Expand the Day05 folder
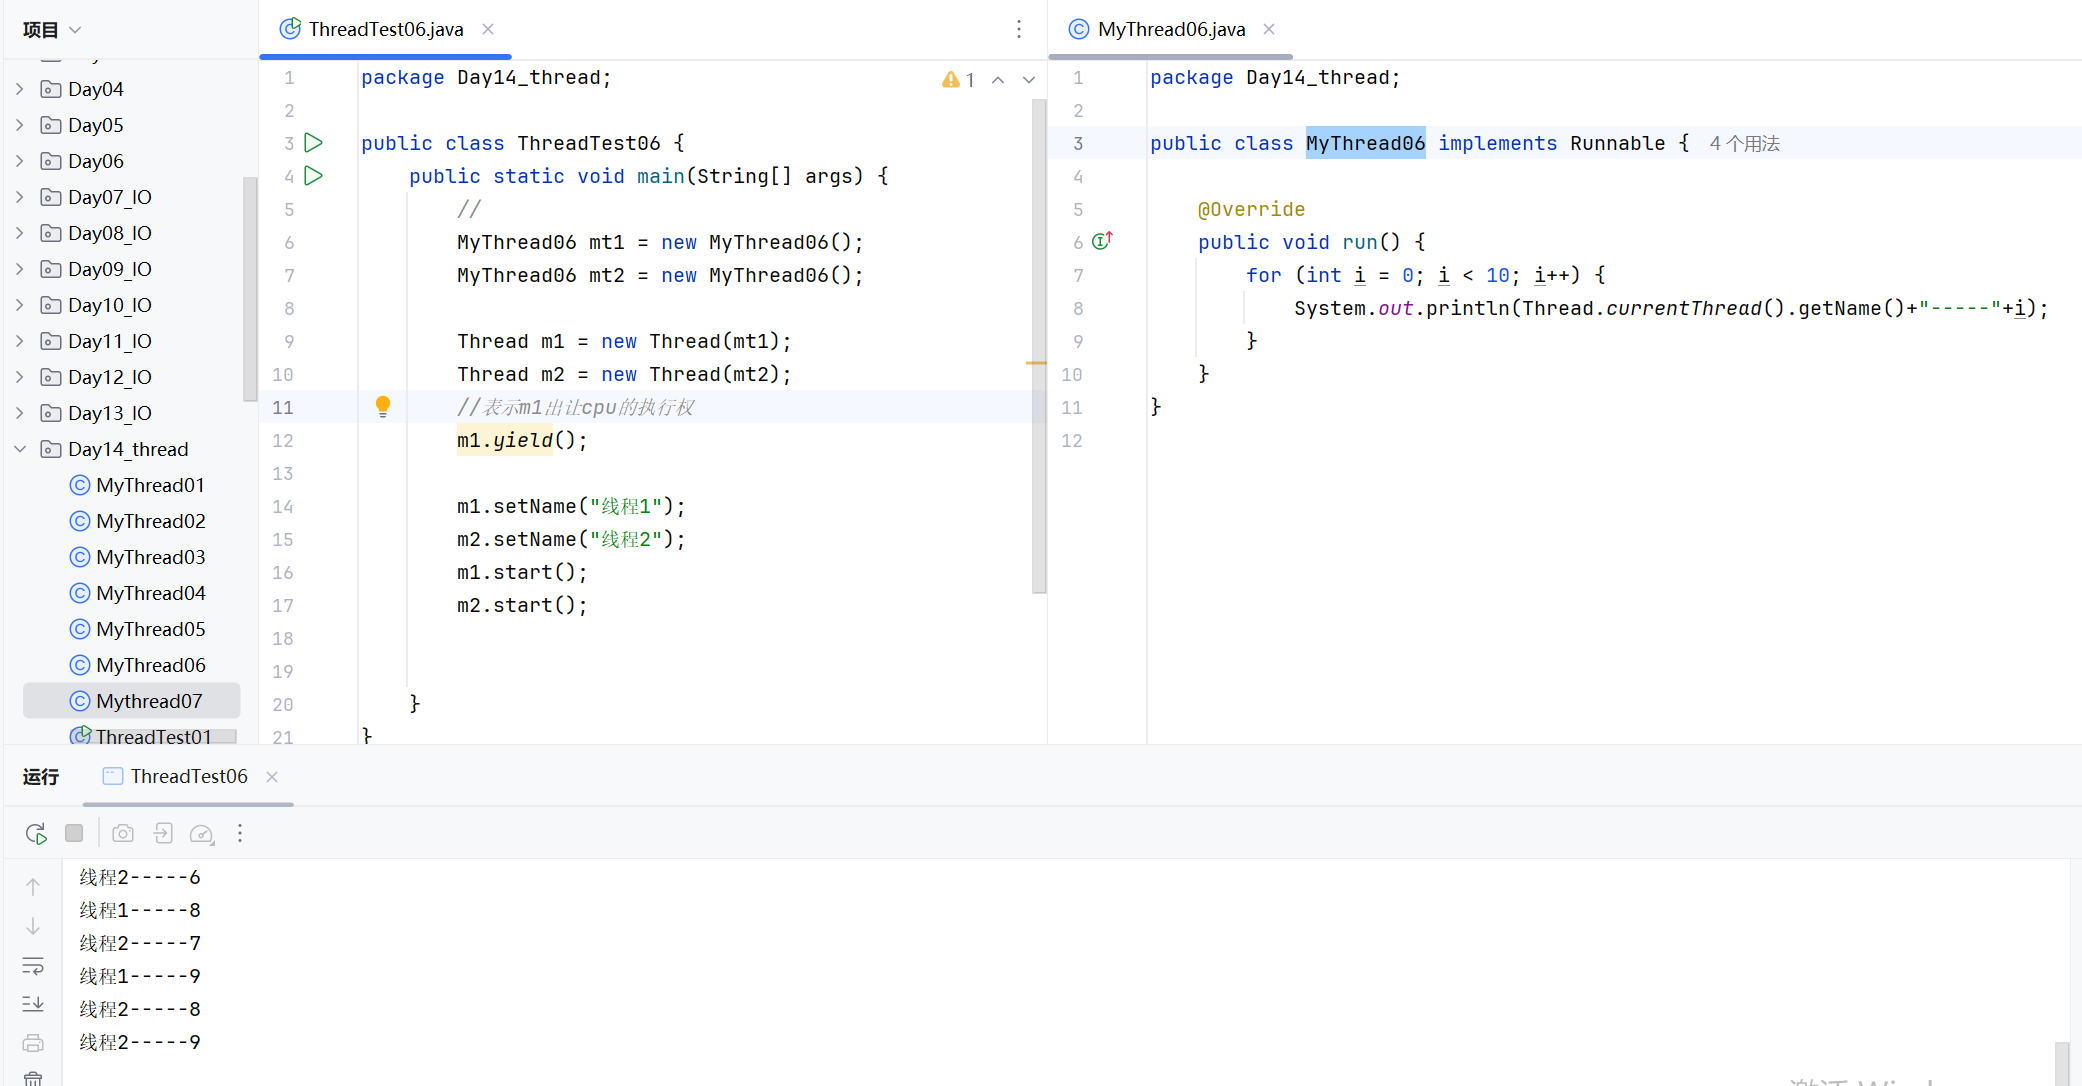This screenshot has height=1086, width=2082. point(20,125)
